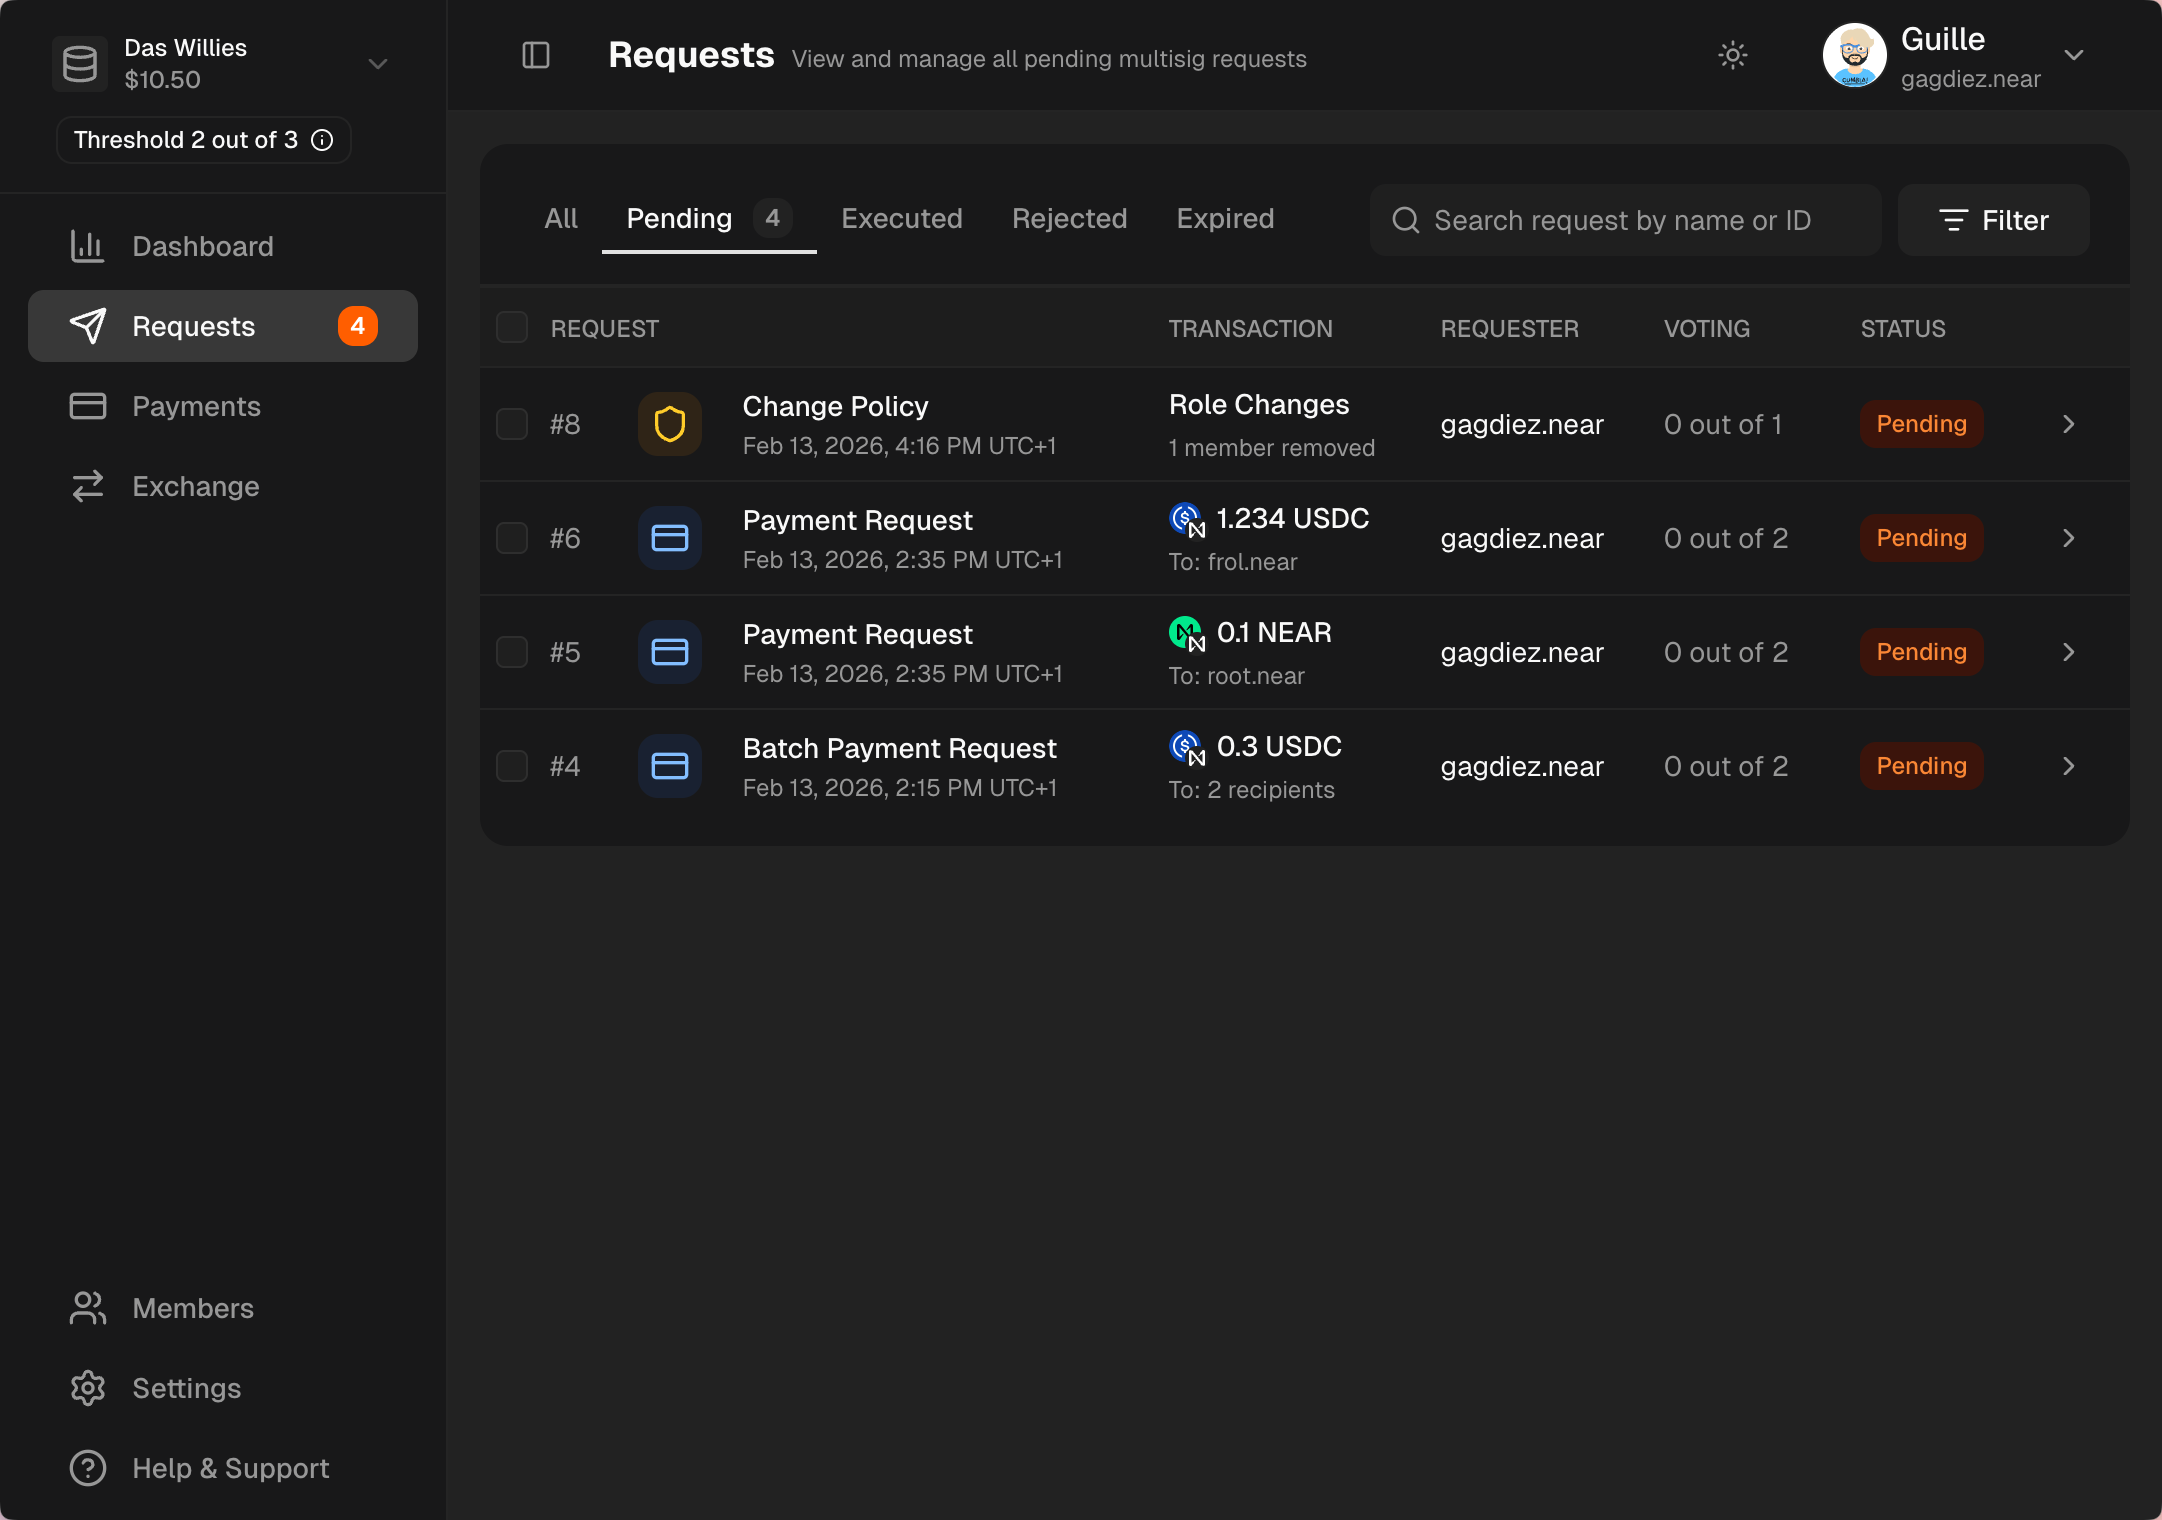This screenshot has width=2162, height=1520.
Task: Select the checkbox for request #8
Action: 512,424
